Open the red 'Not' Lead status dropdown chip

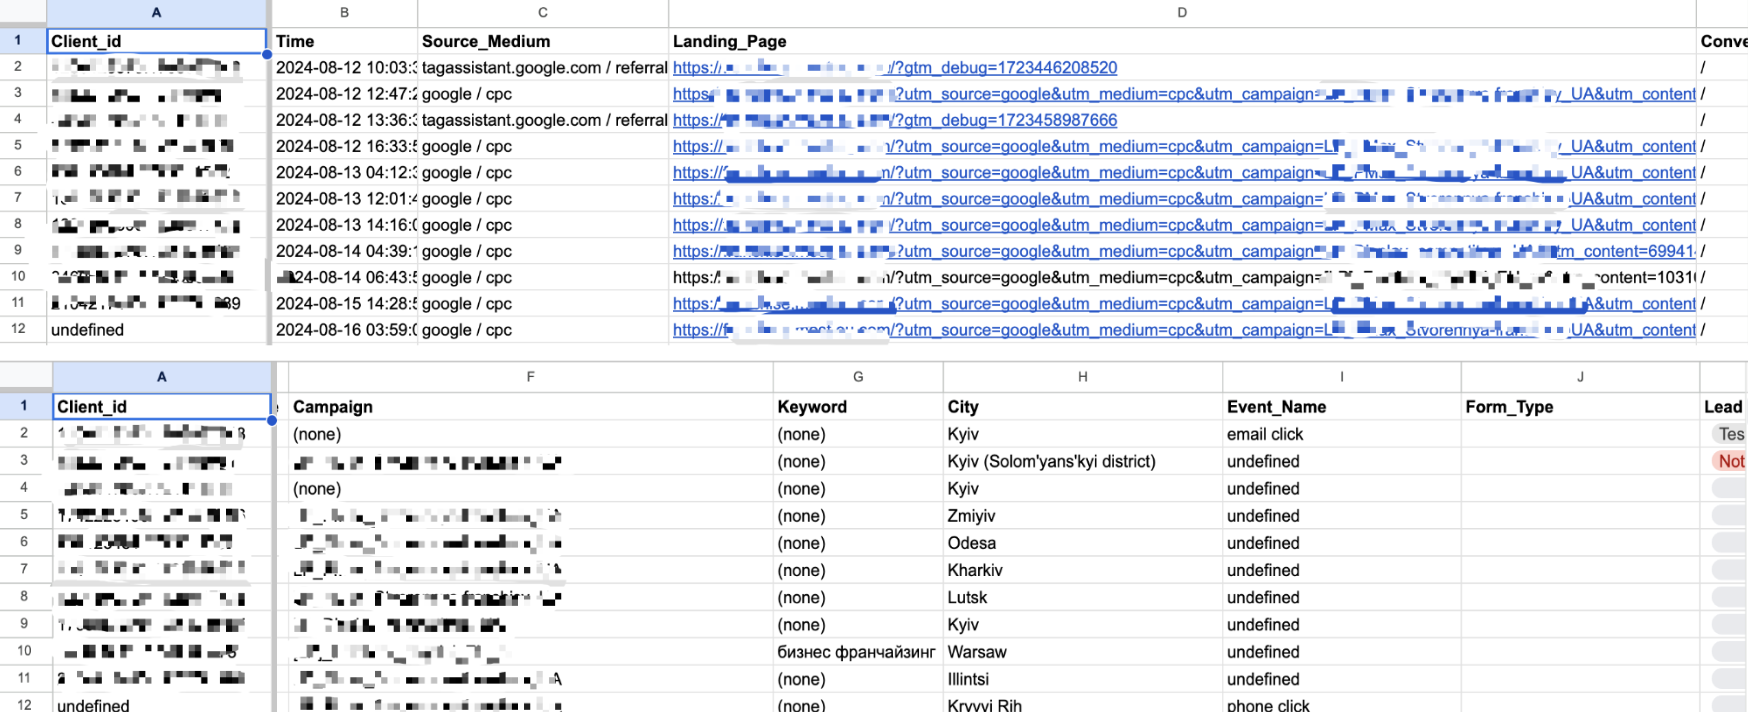1729,461
